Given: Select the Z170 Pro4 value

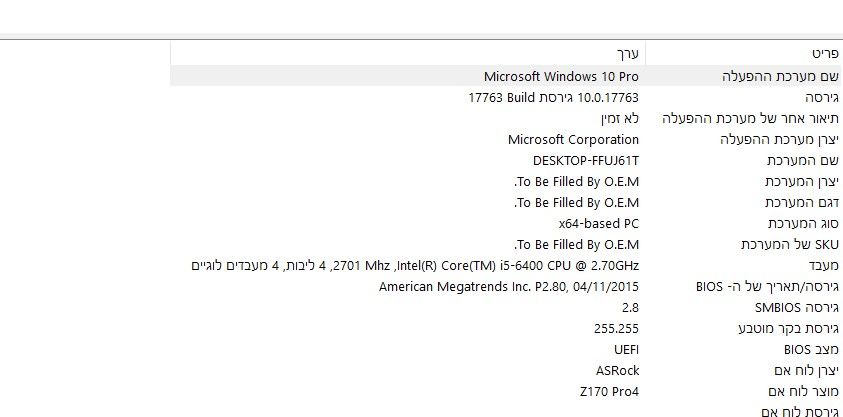Looking at the screenshot, I should click(x=608, y=391).
